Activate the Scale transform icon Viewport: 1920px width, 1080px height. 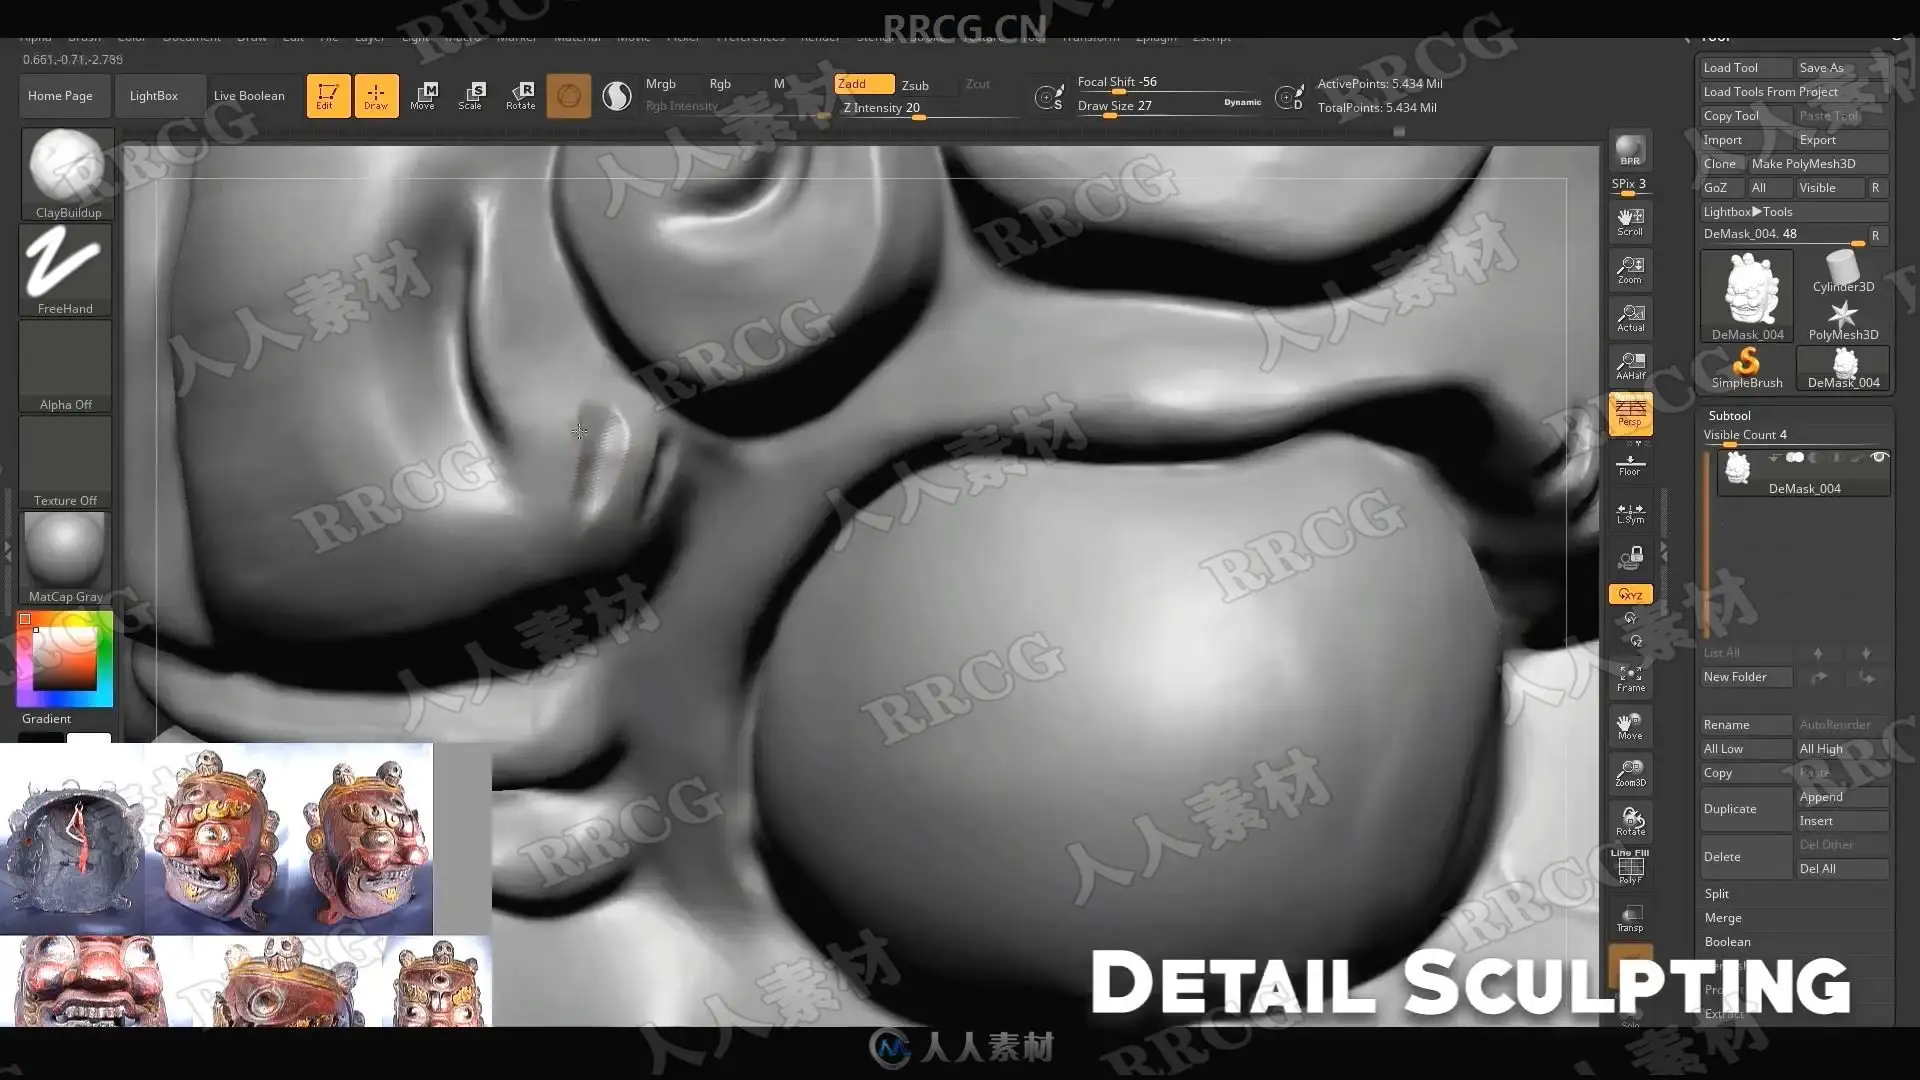click(470, 96)
